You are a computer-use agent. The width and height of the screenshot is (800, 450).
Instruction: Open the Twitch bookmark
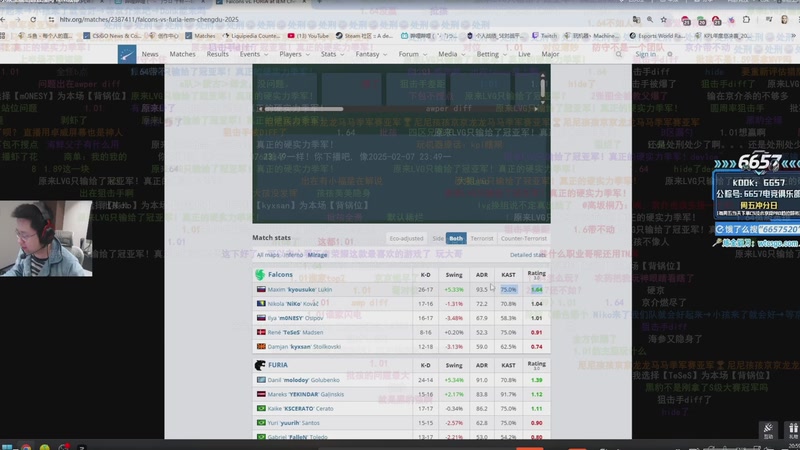tap(544, 36)
